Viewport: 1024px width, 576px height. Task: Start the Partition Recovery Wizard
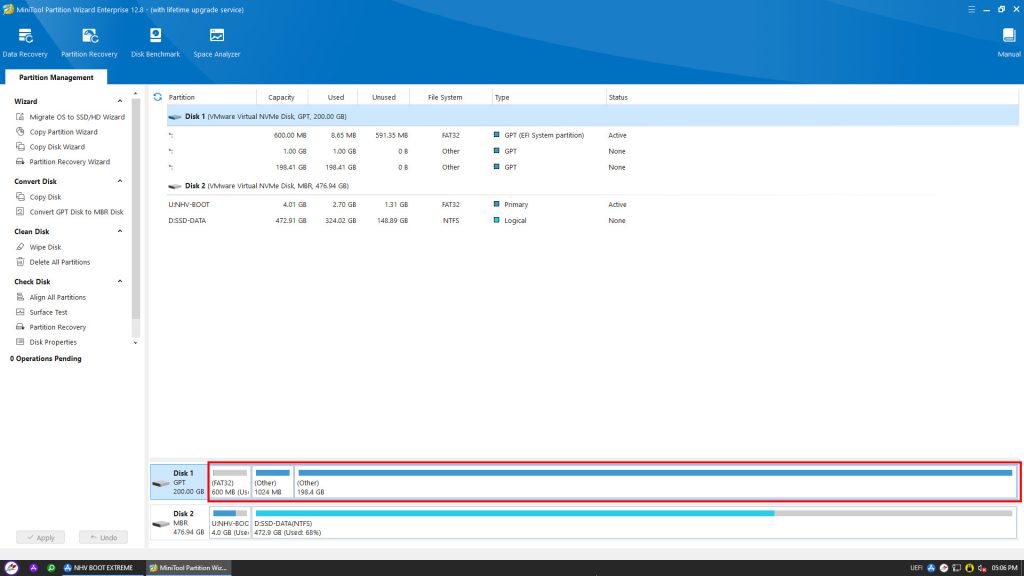click(63, 162)
